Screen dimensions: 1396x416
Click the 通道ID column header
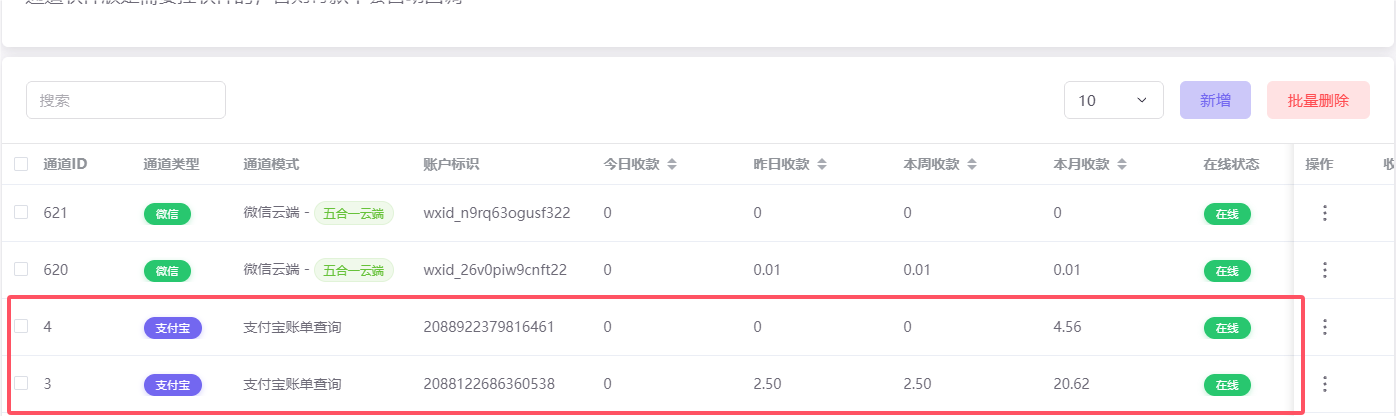click(x=66, y=164)
